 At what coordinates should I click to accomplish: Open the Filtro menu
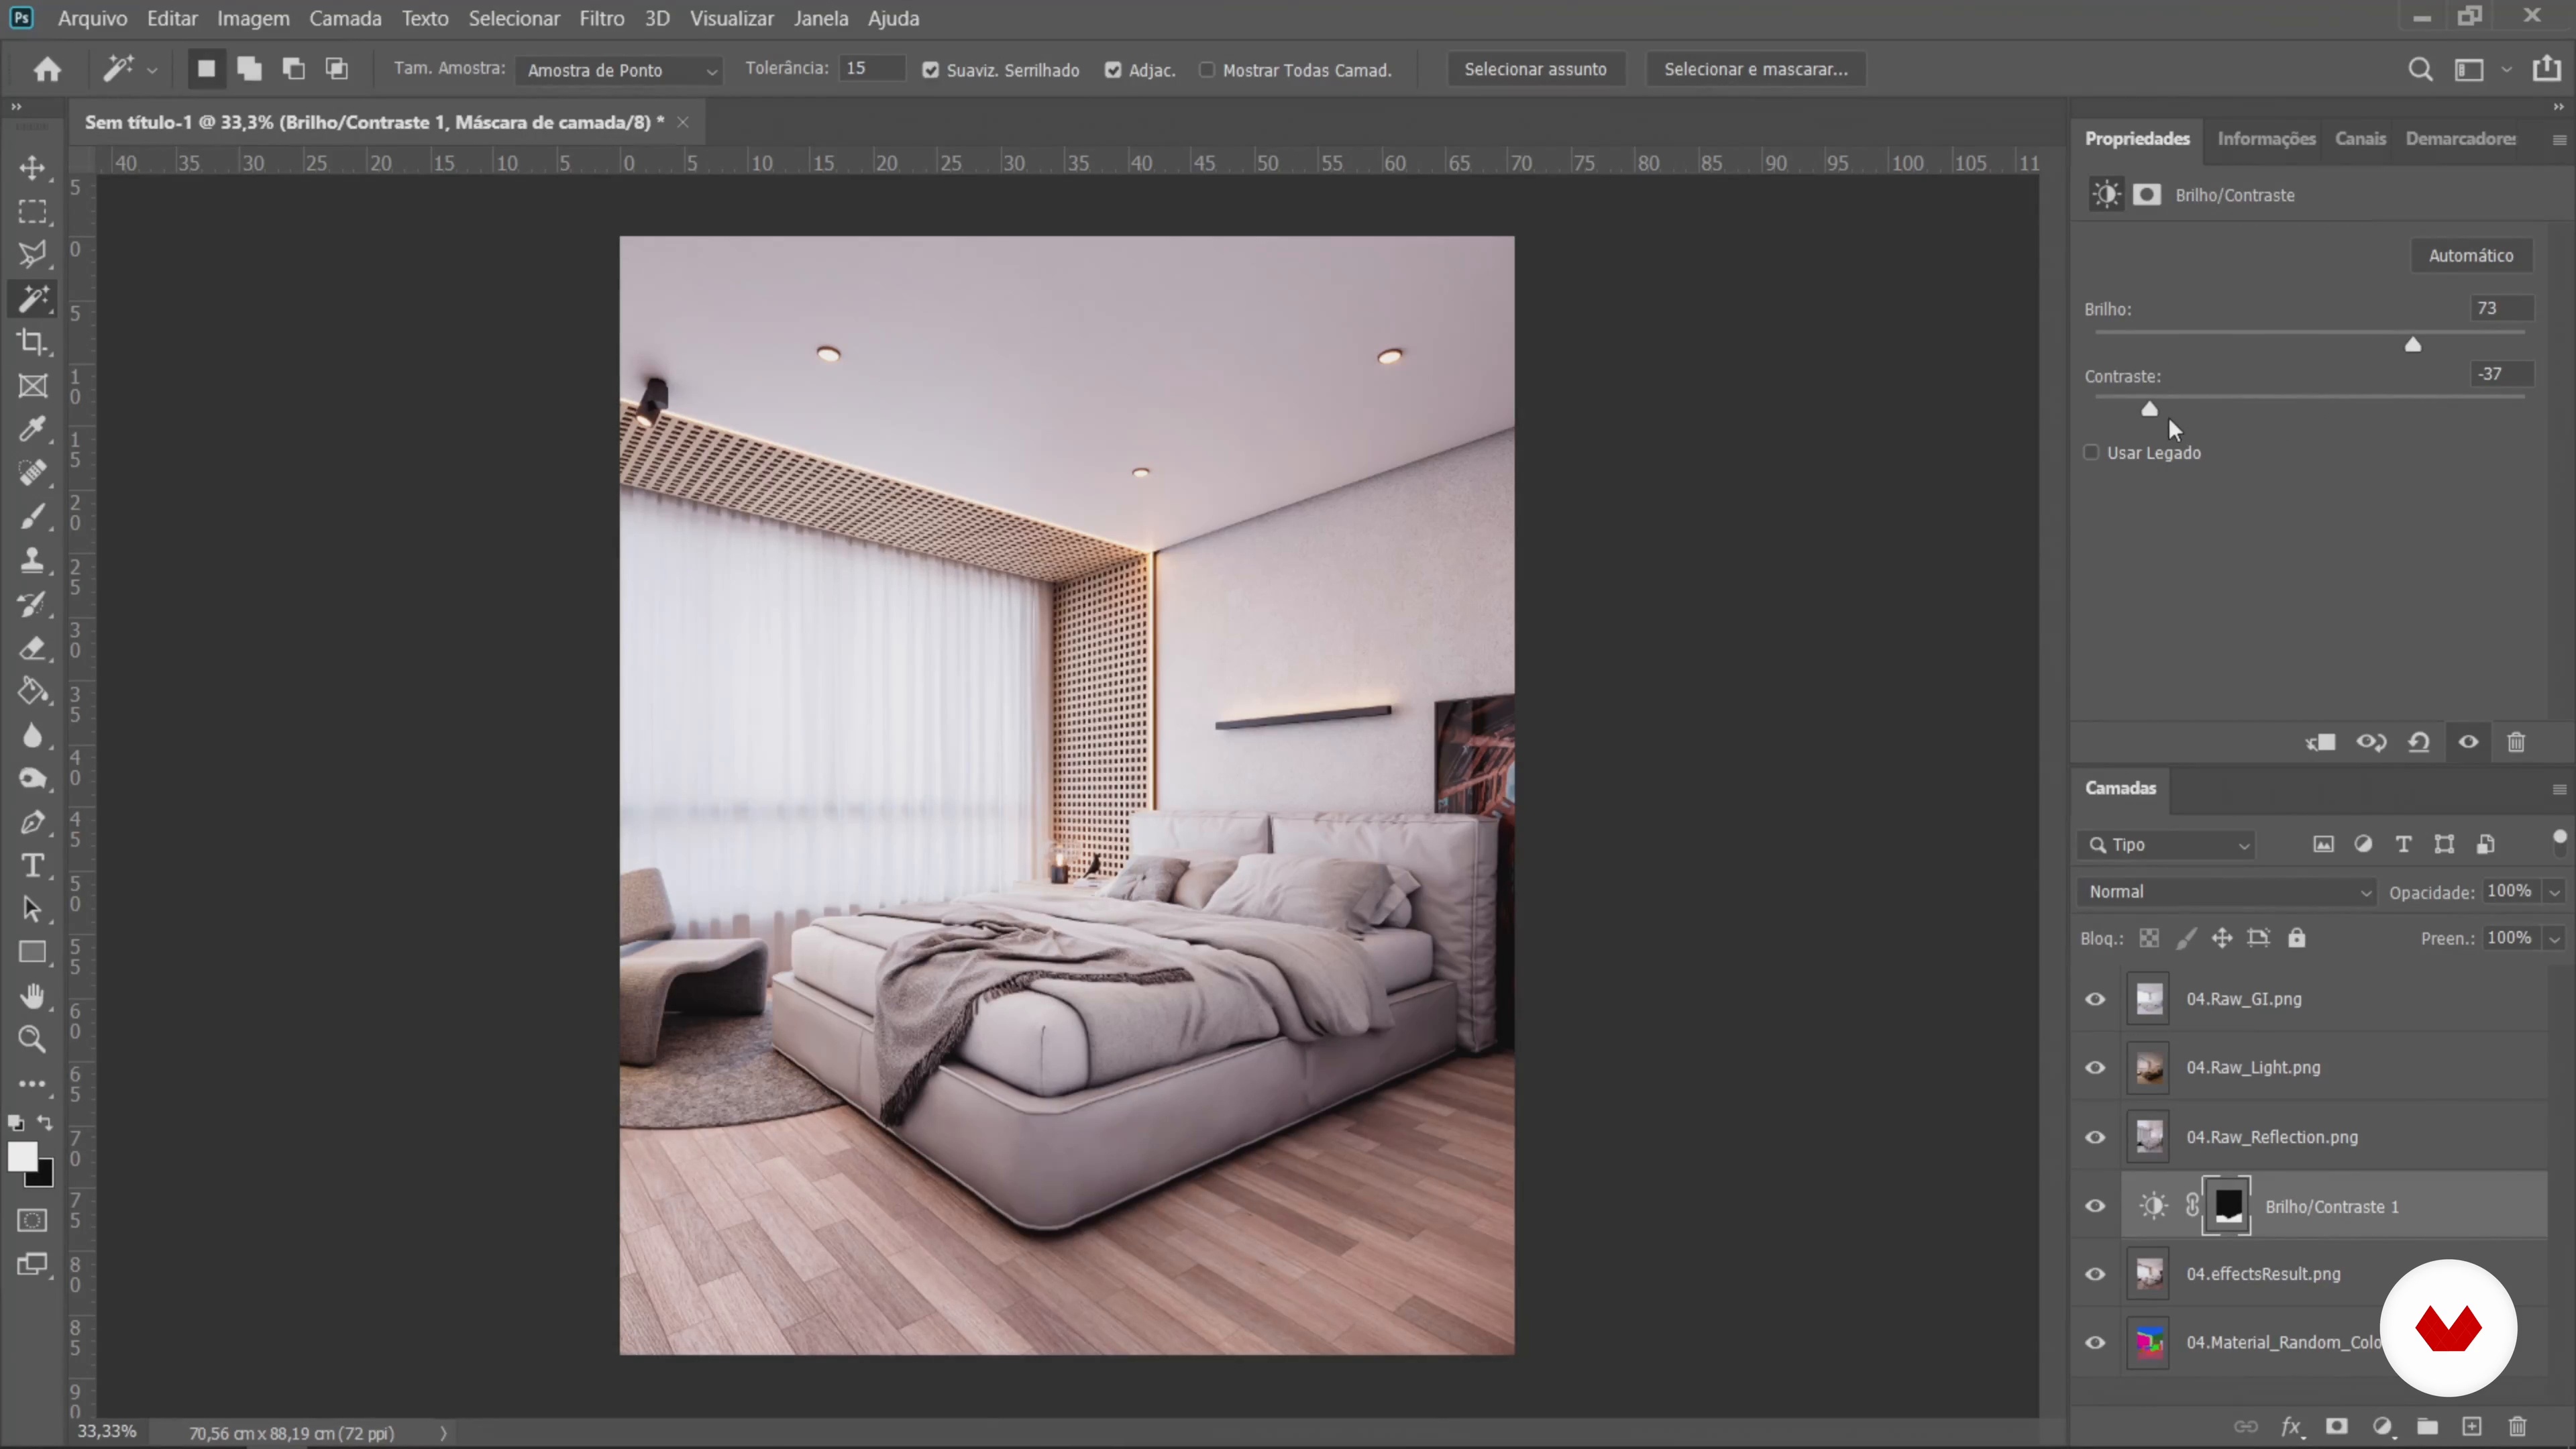tap(602, 18)
